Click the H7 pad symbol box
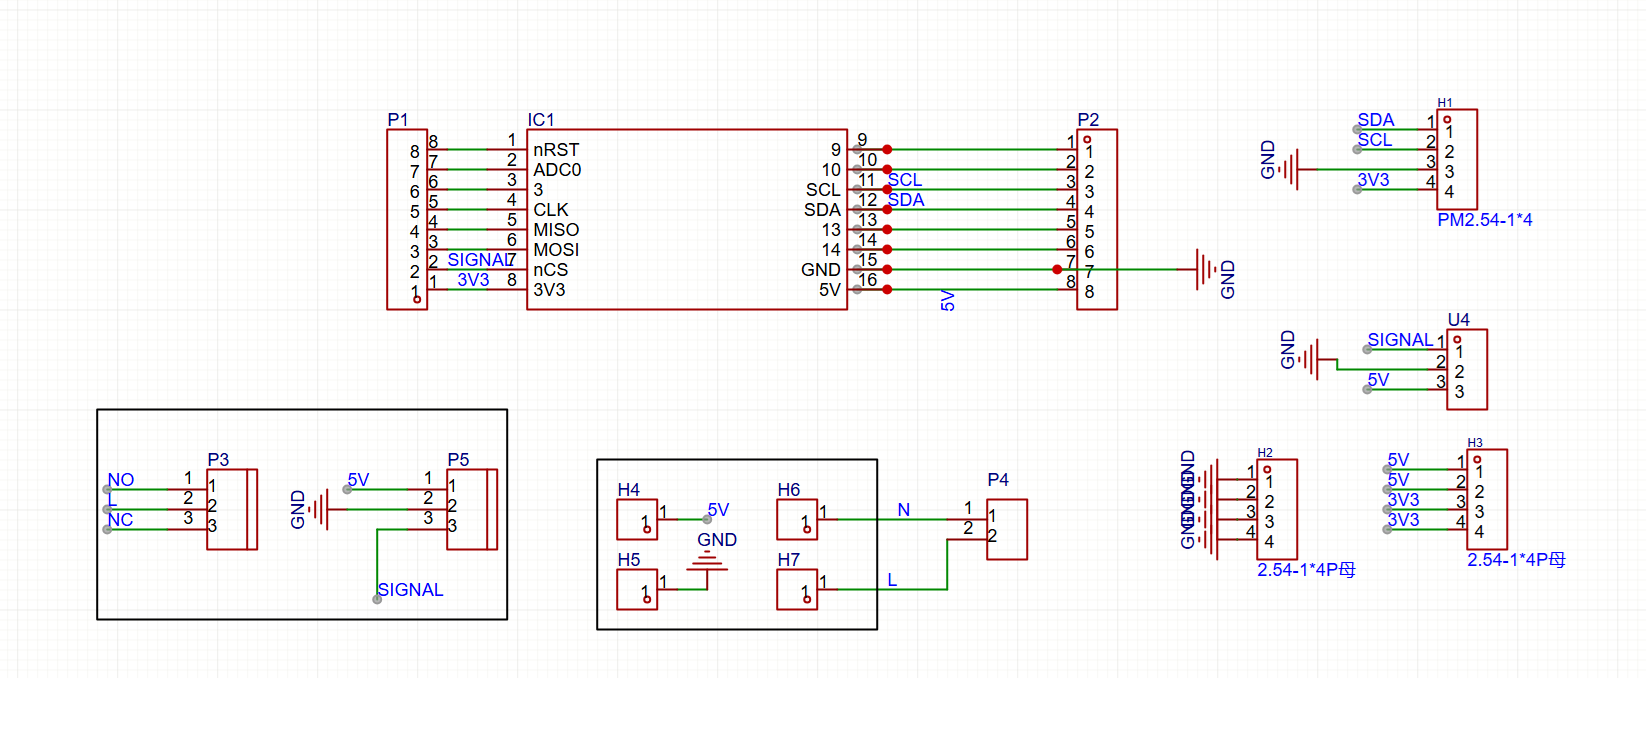Screen dimensions: 1646x738 tap(797, 590)
